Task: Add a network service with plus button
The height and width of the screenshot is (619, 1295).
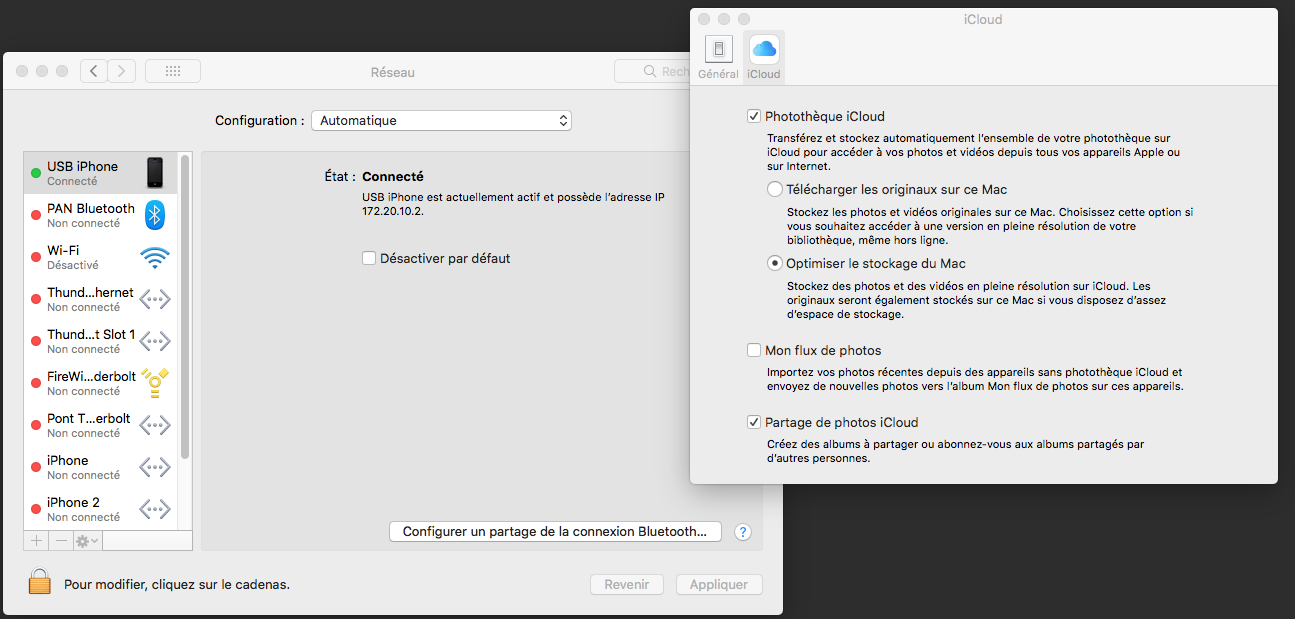Action: 37,541
